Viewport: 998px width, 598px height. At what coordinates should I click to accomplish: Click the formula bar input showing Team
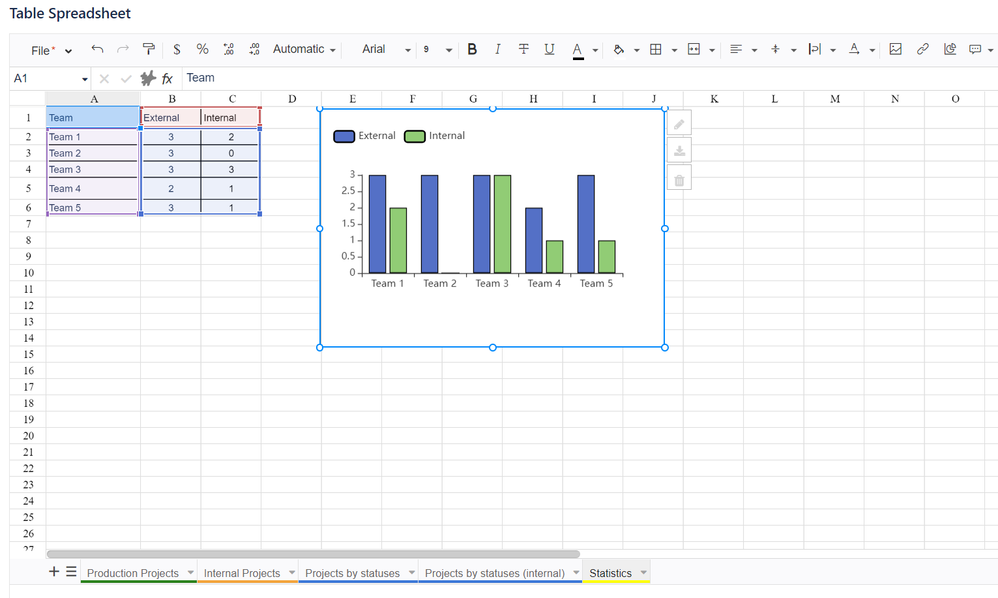coord(589,78)
